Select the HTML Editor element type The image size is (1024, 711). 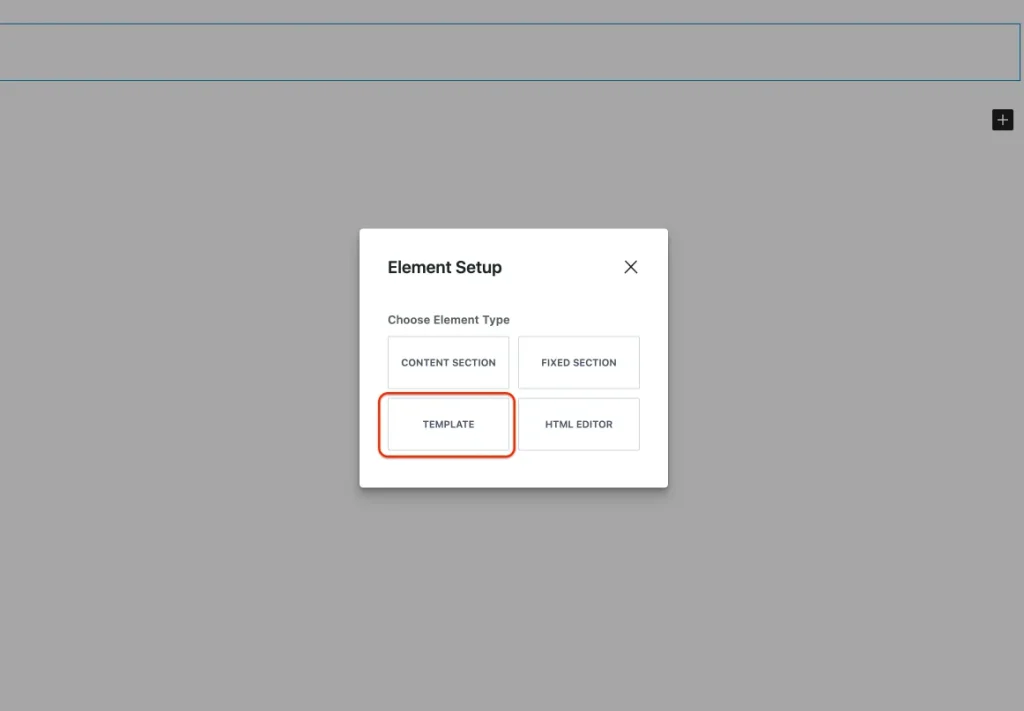coord(579,424)
